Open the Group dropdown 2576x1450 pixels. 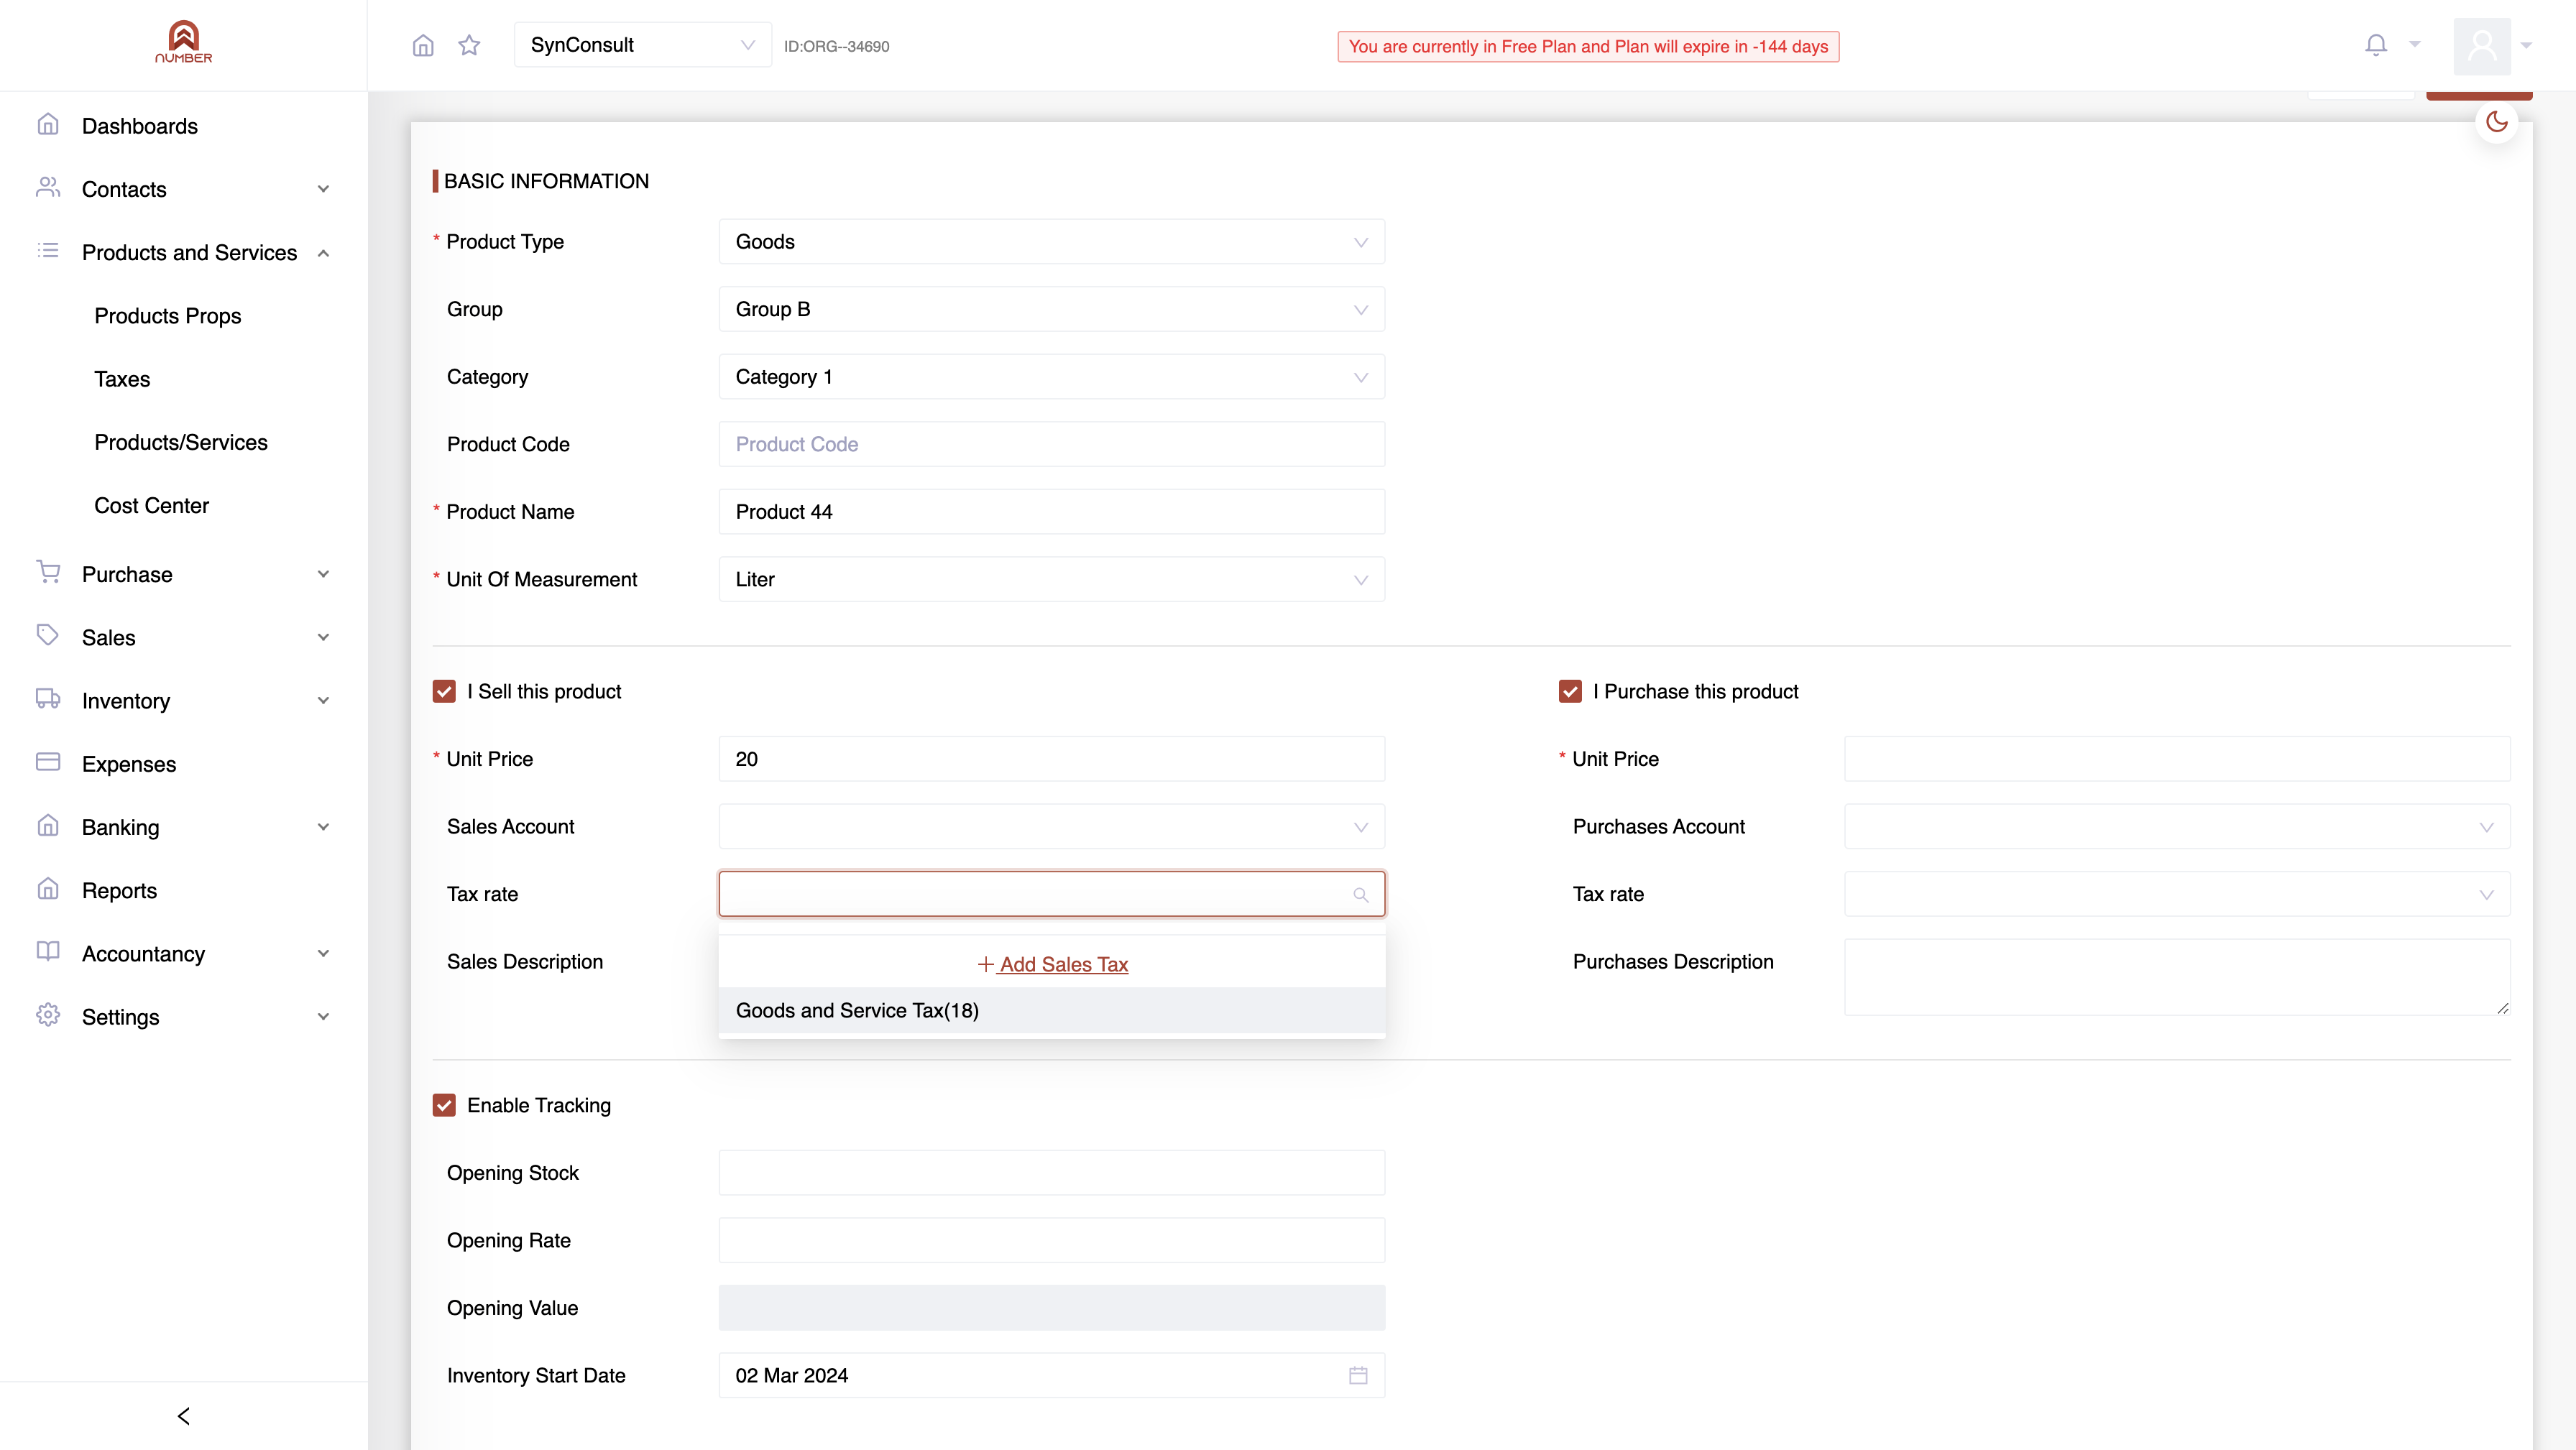pos(1052,309)
